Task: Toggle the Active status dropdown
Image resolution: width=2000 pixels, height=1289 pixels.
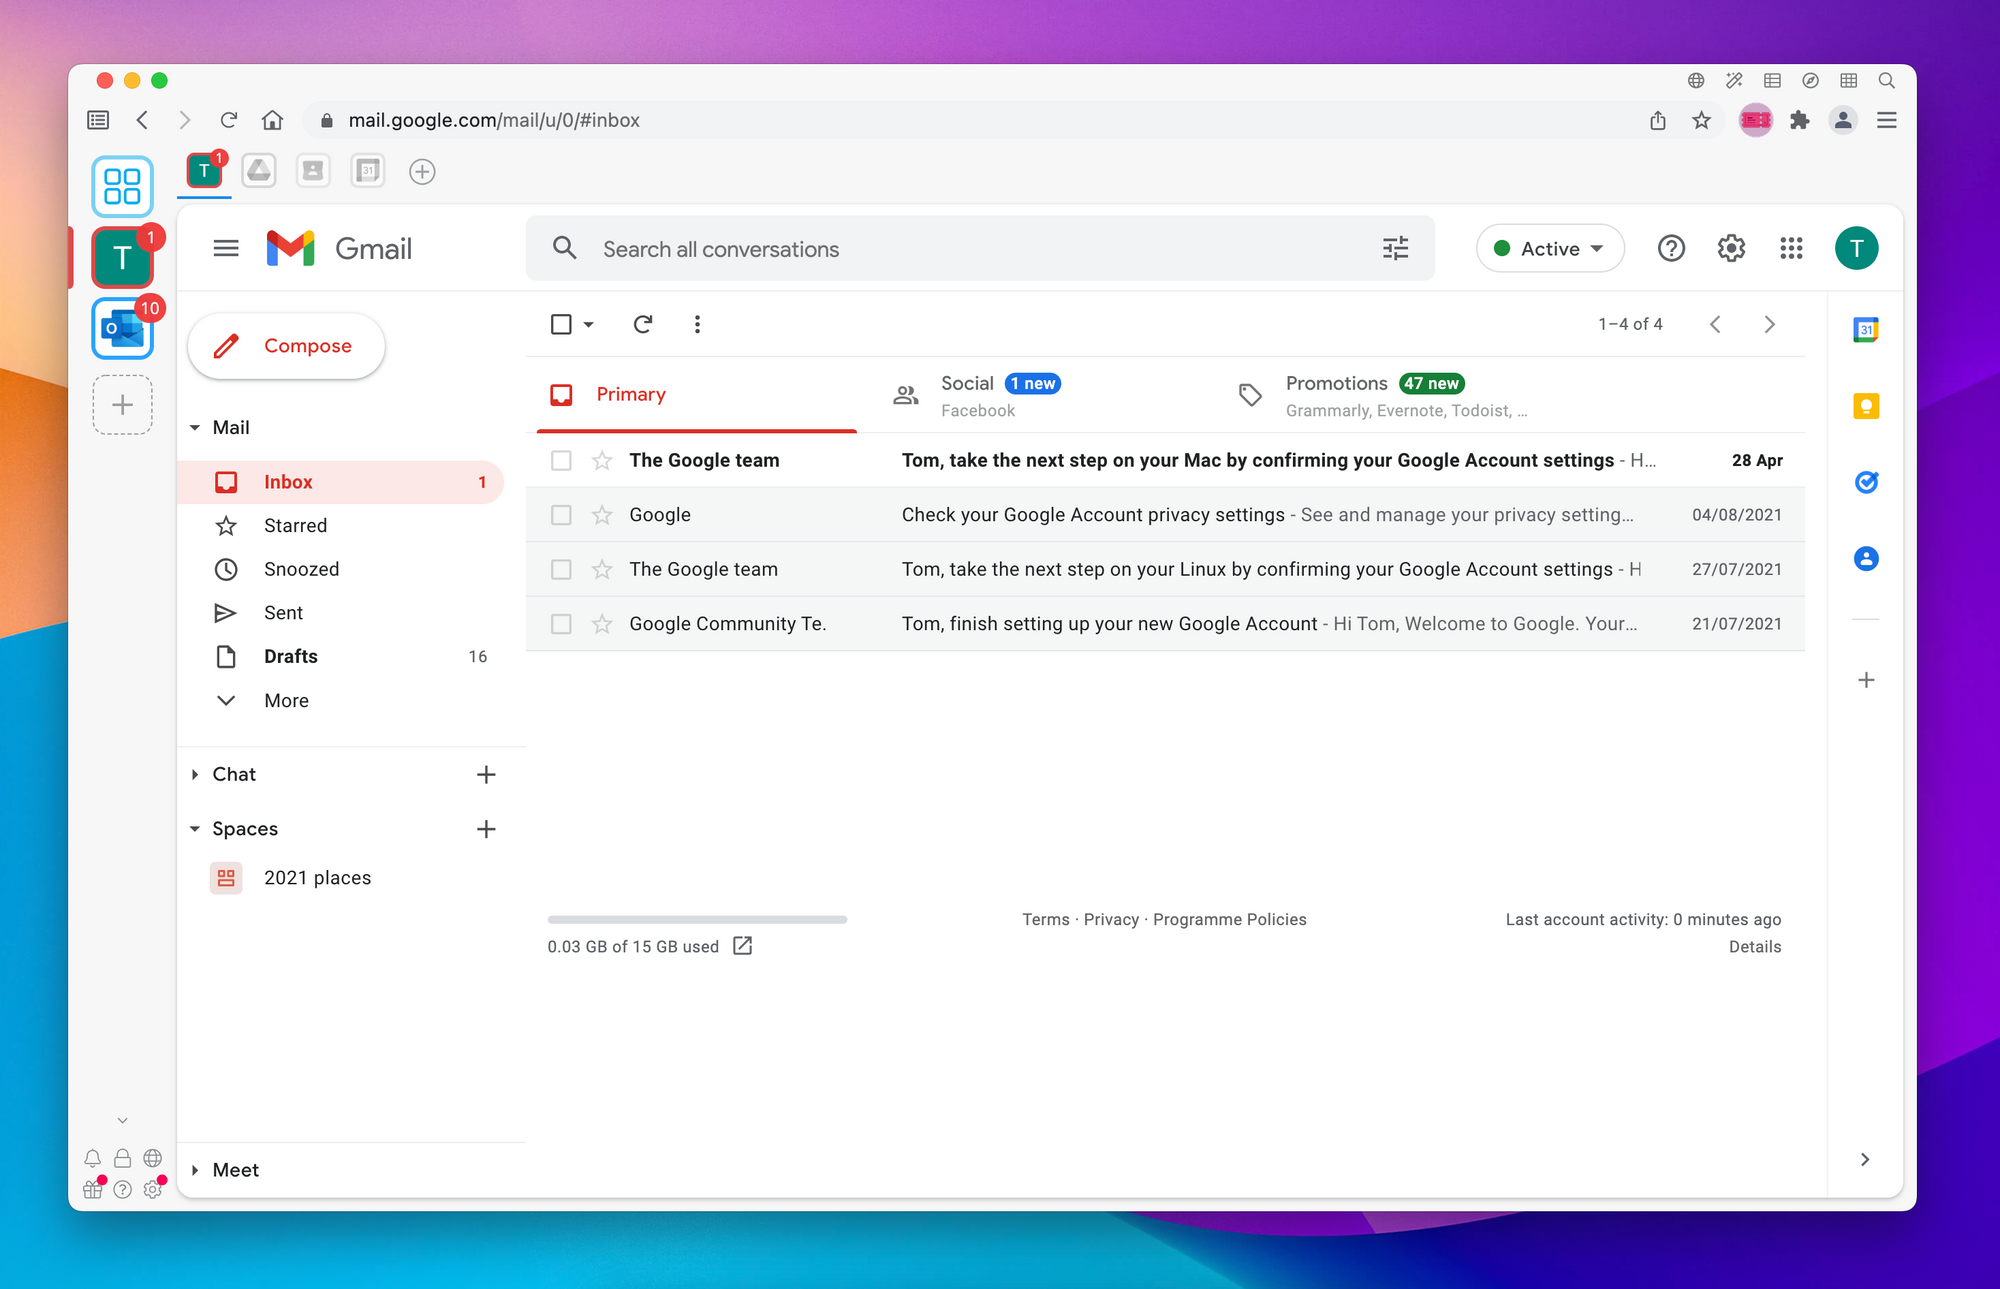Action: tap(1550, 248)
